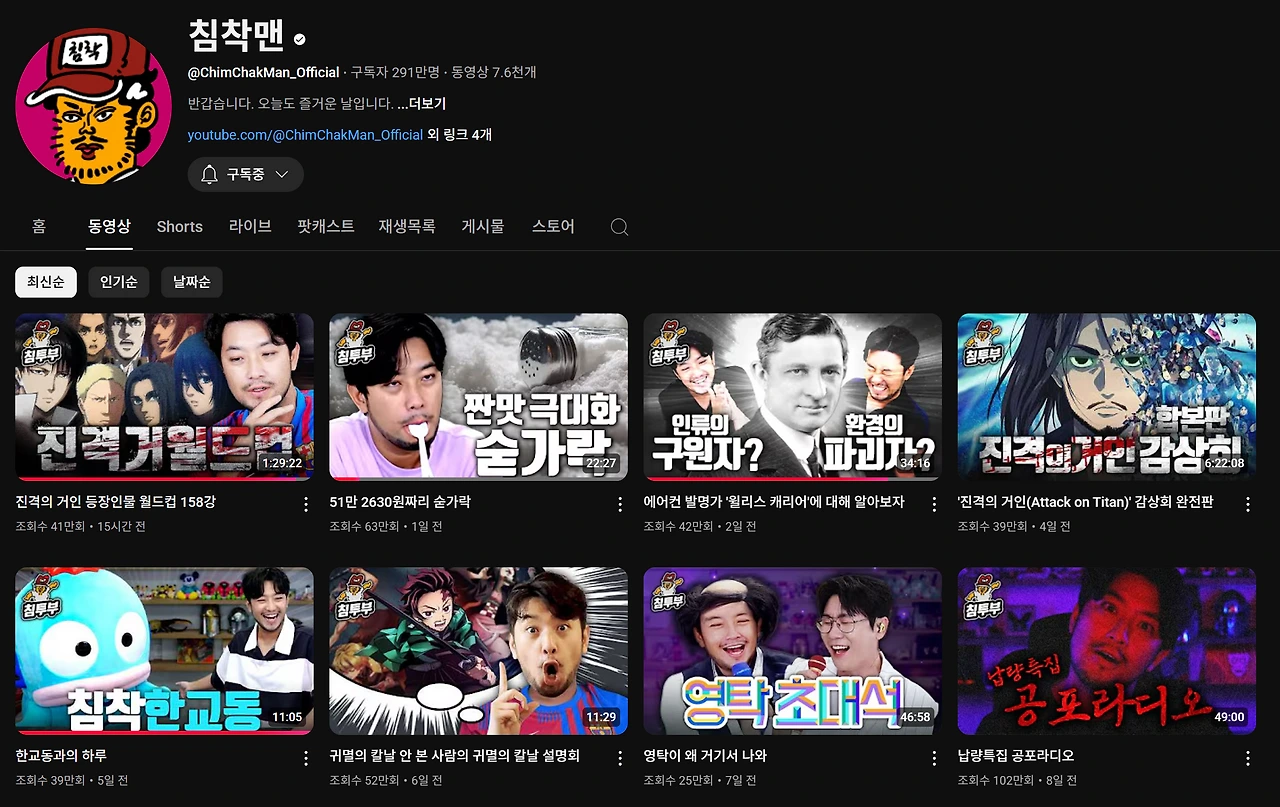
Task: Click 조회수 41만회 • 15시간 전 metadata
Action: coord(81,526)
